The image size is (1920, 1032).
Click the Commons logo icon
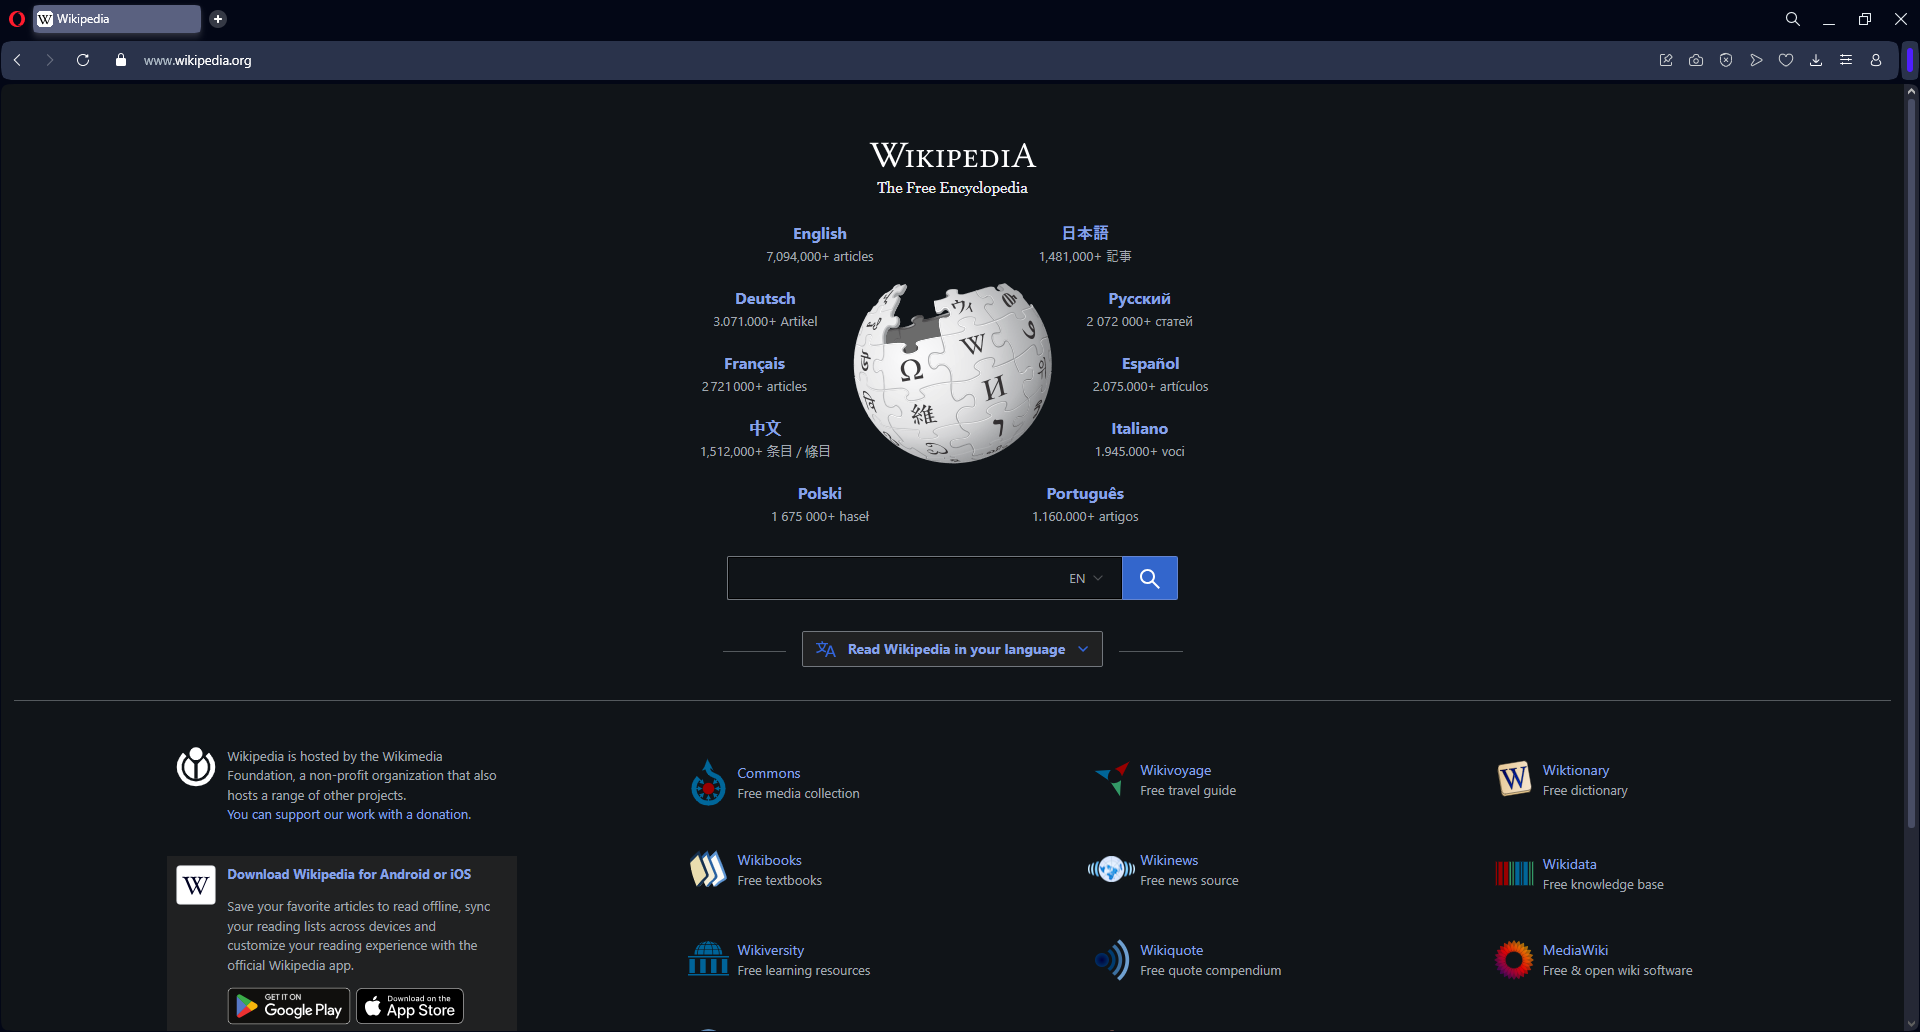708,783
